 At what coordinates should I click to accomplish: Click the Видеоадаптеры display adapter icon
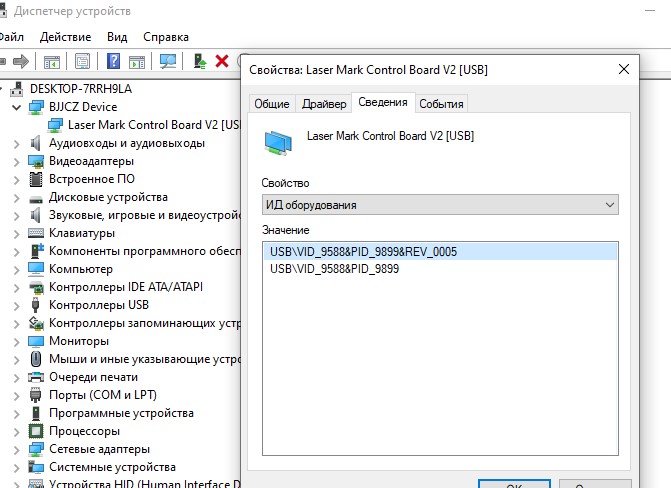pos(36,161)
